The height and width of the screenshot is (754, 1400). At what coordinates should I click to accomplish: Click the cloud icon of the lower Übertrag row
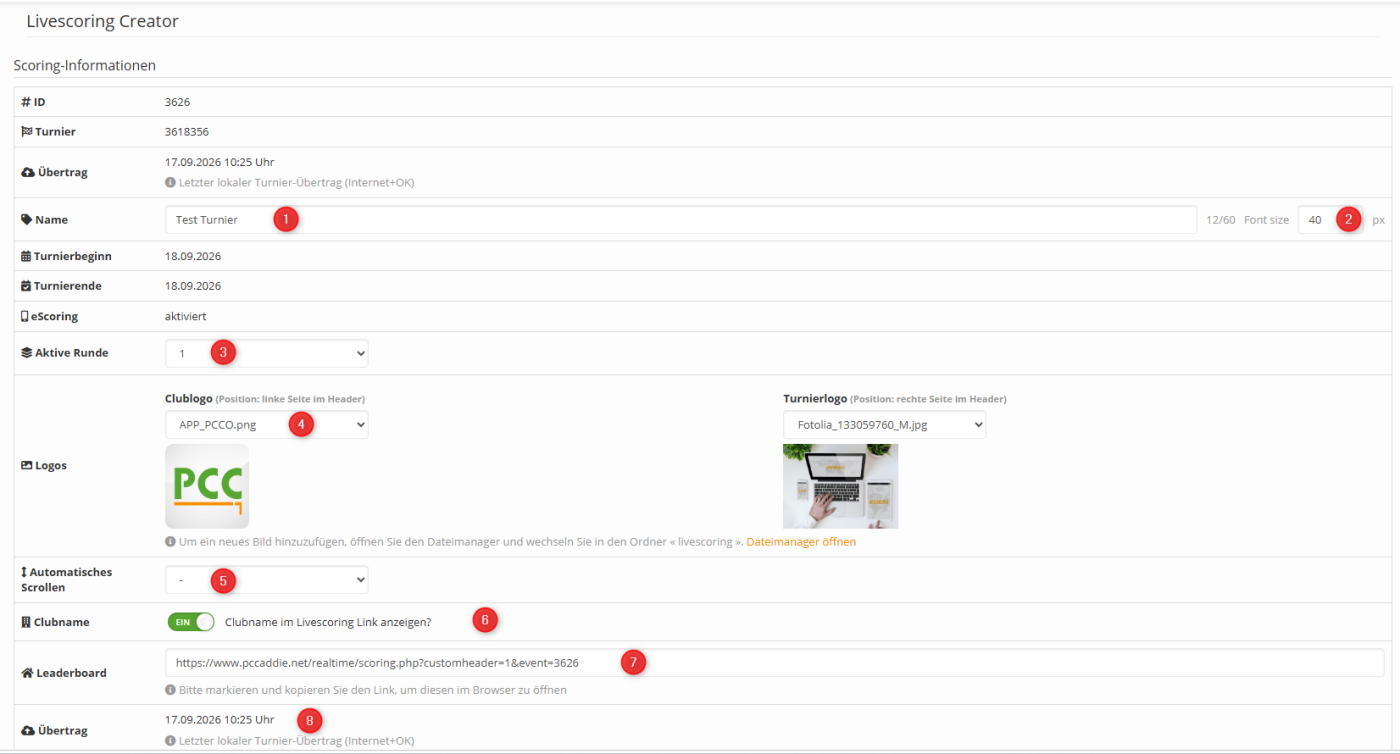(27, 730)
